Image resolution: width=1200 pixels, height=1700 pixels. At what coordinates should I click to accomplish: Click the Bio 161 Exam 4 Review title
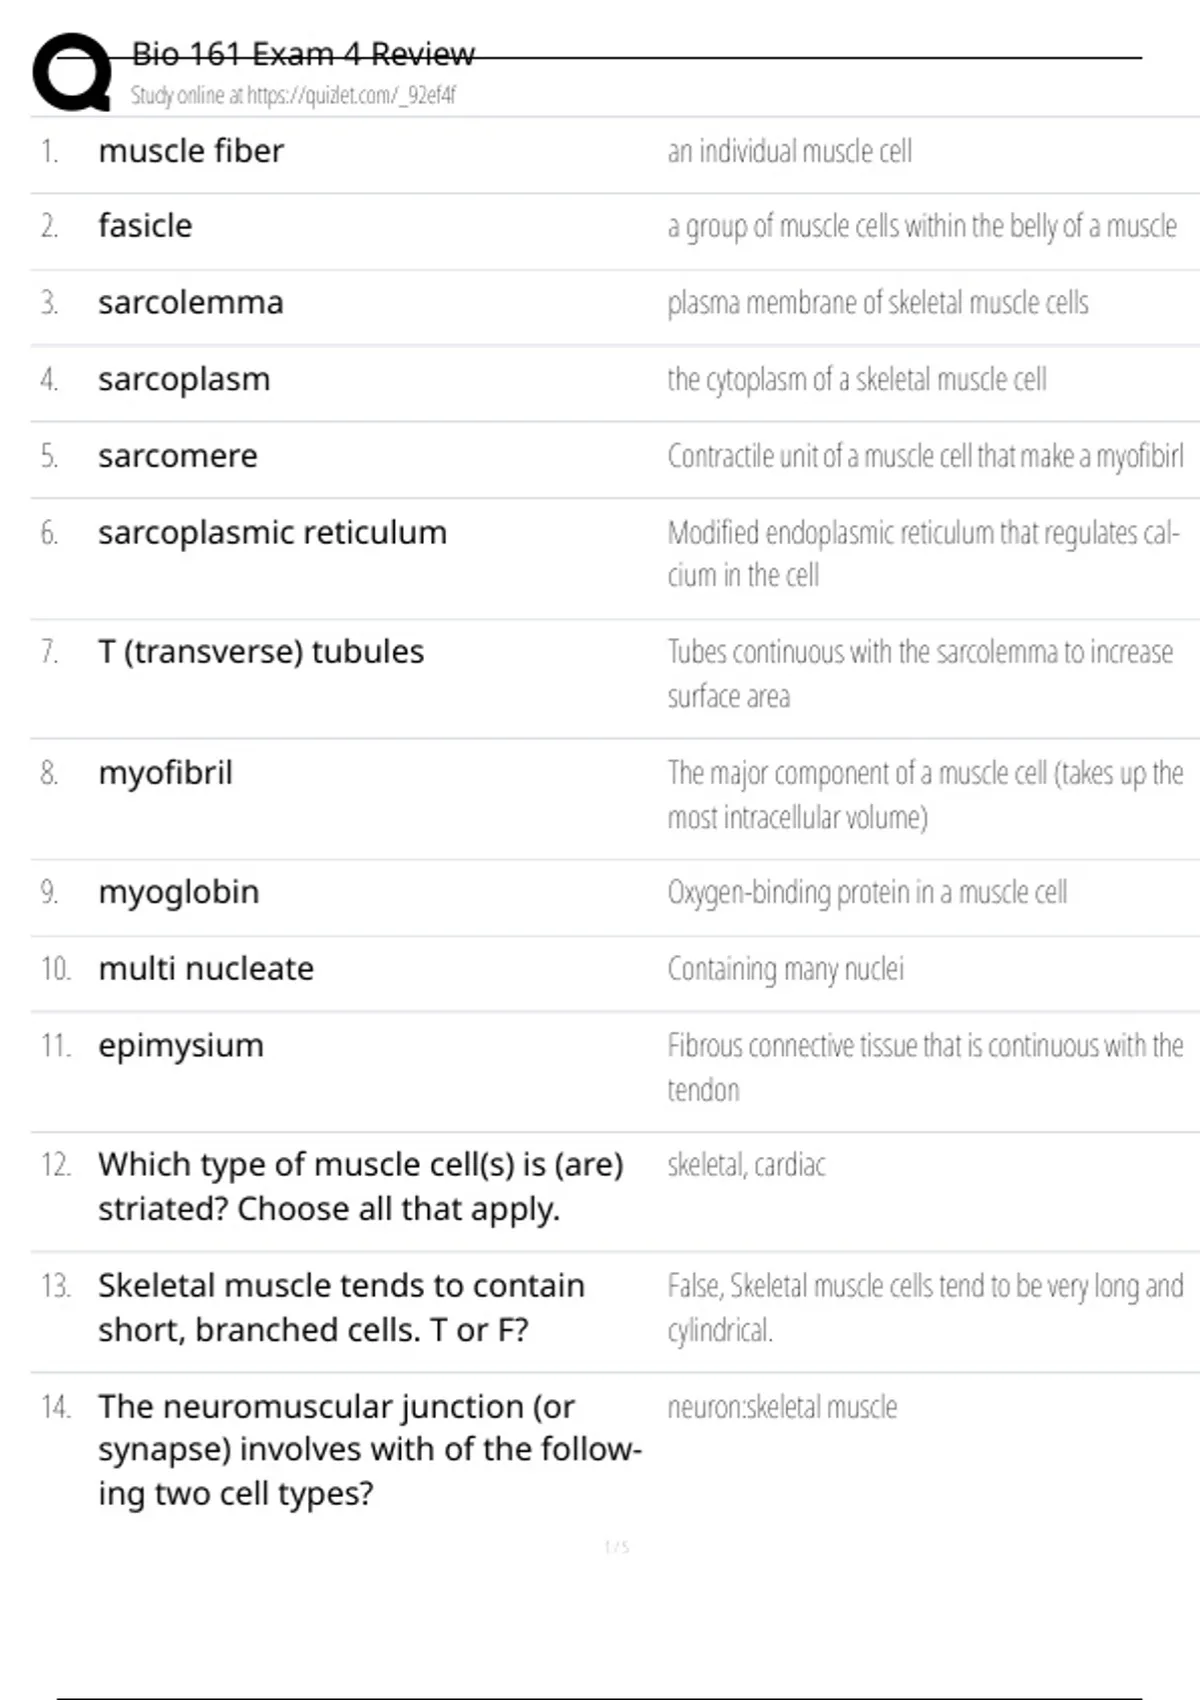tap(303, 54)
